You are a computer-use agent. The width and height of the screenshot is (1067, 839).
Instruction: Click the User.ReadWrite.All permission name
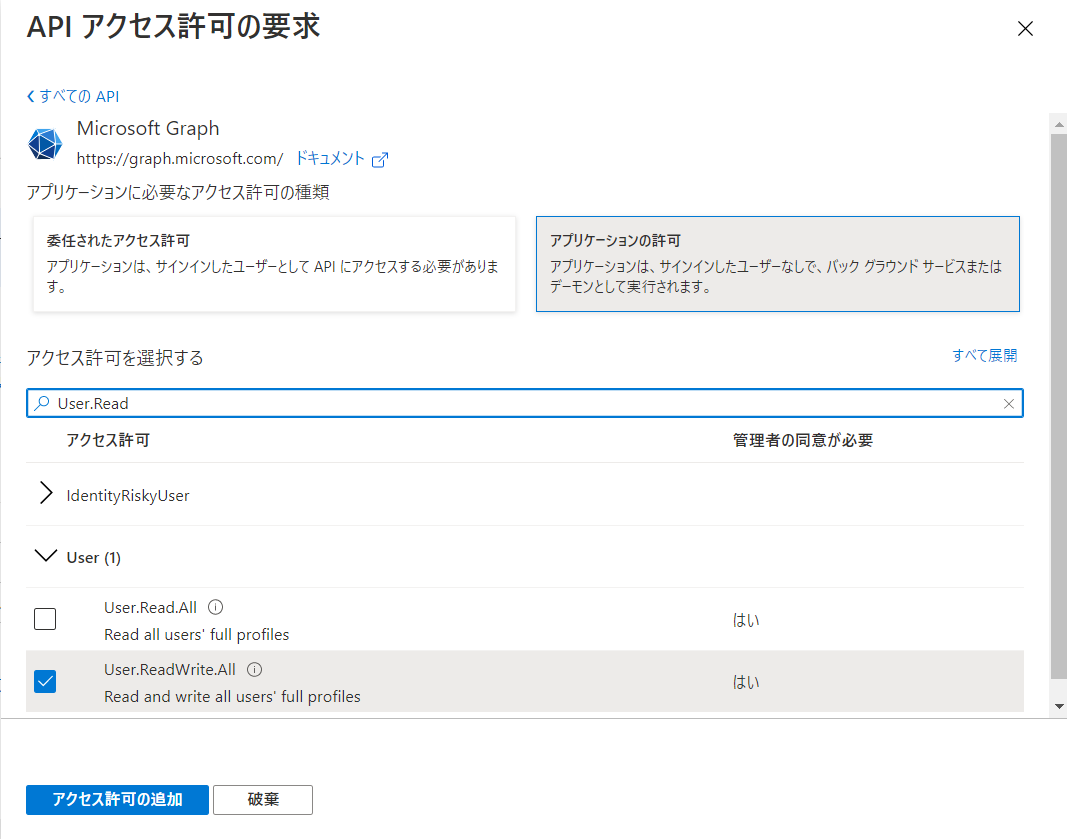(x=170, y=670)
